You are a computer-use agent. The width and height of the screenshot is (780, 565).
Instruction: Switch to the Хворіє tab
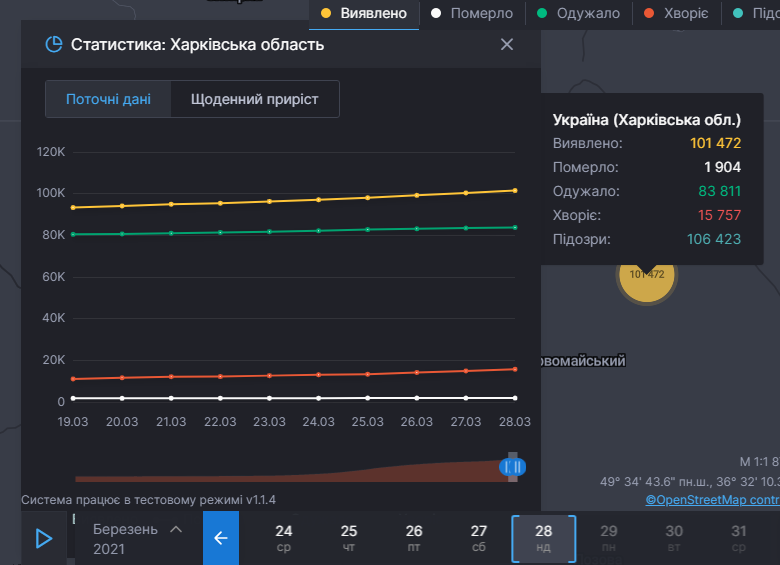[x=677, y=13]
